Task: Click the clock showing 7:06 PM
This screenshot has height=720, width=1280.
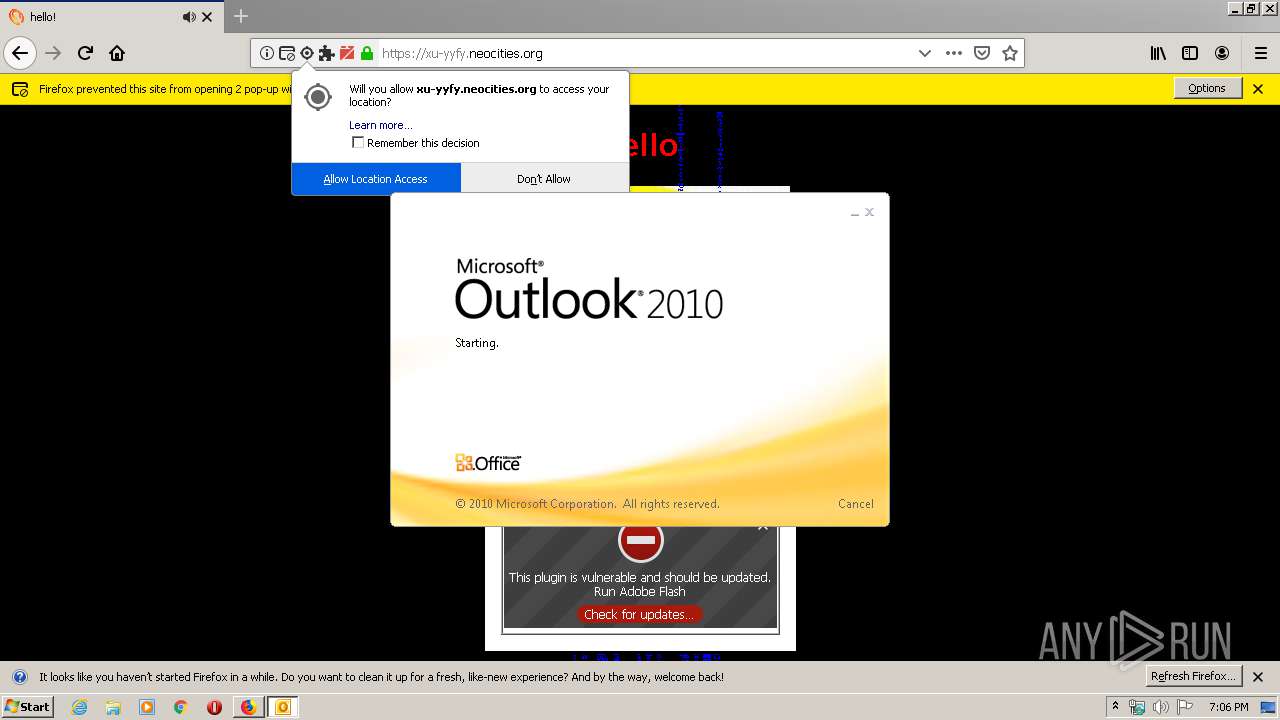Action: [1229, 707]
